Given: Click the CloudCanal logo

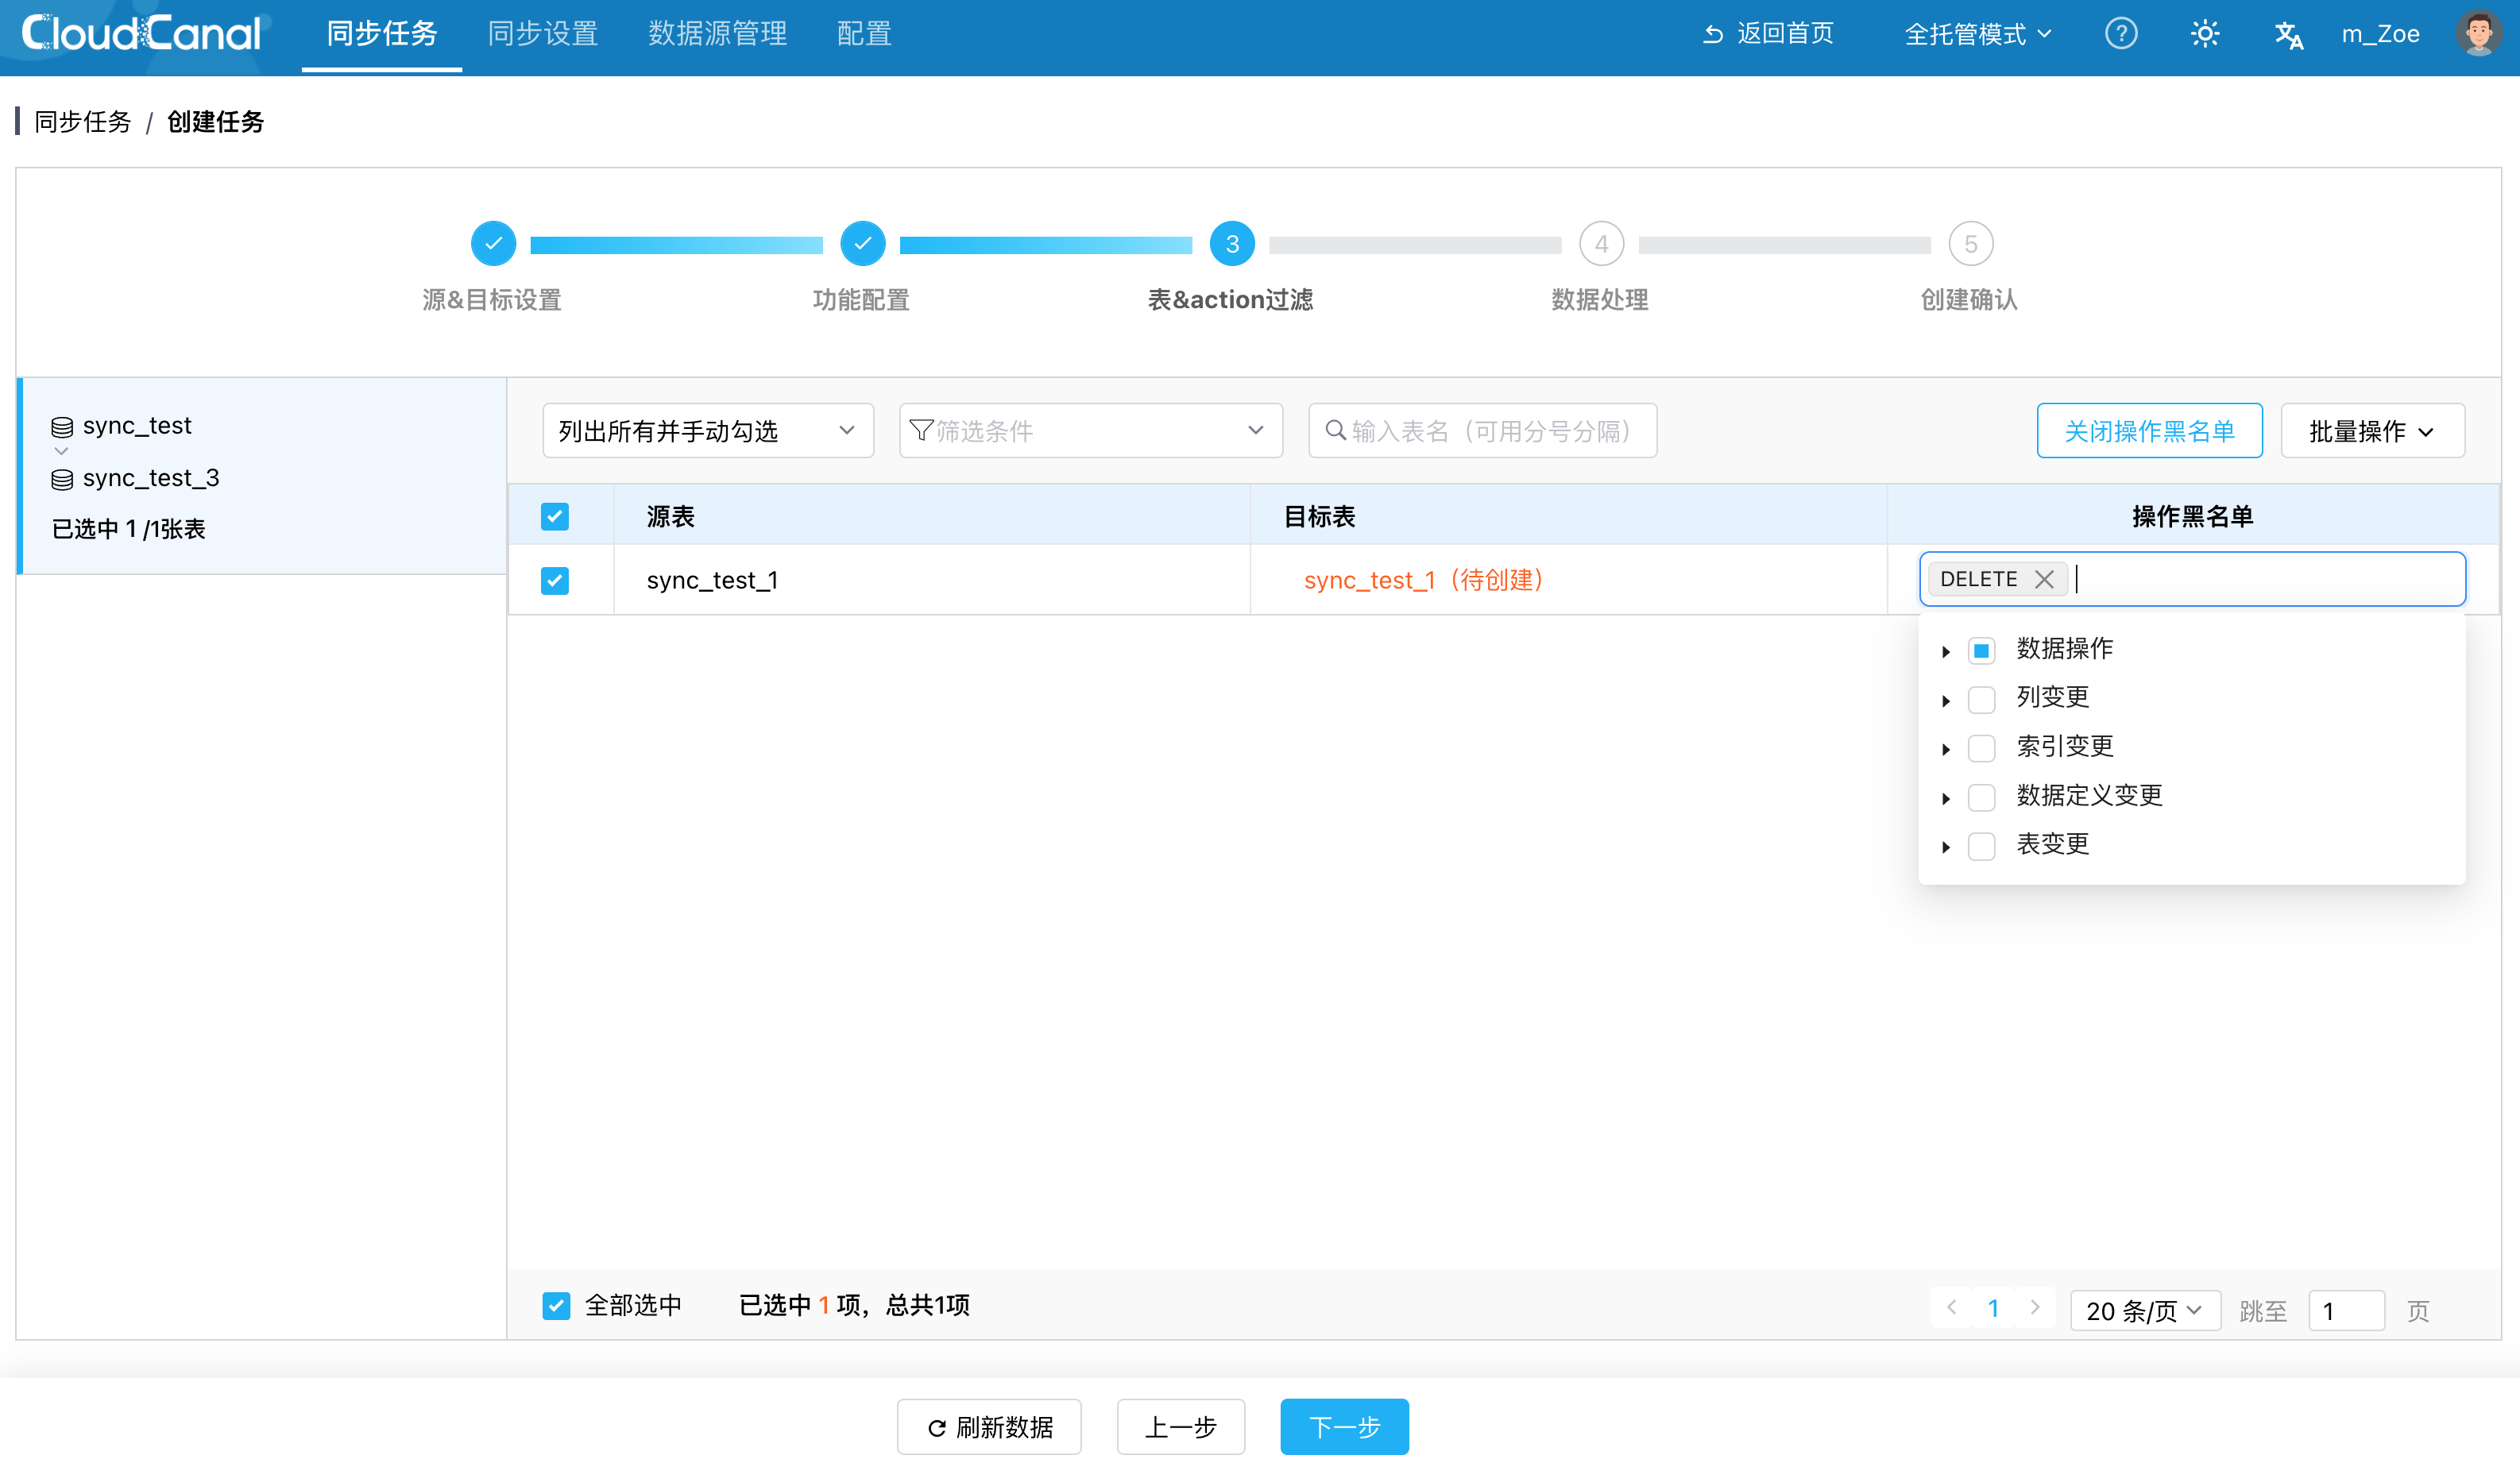Looking at the screenshot, I should coord(142,34).
